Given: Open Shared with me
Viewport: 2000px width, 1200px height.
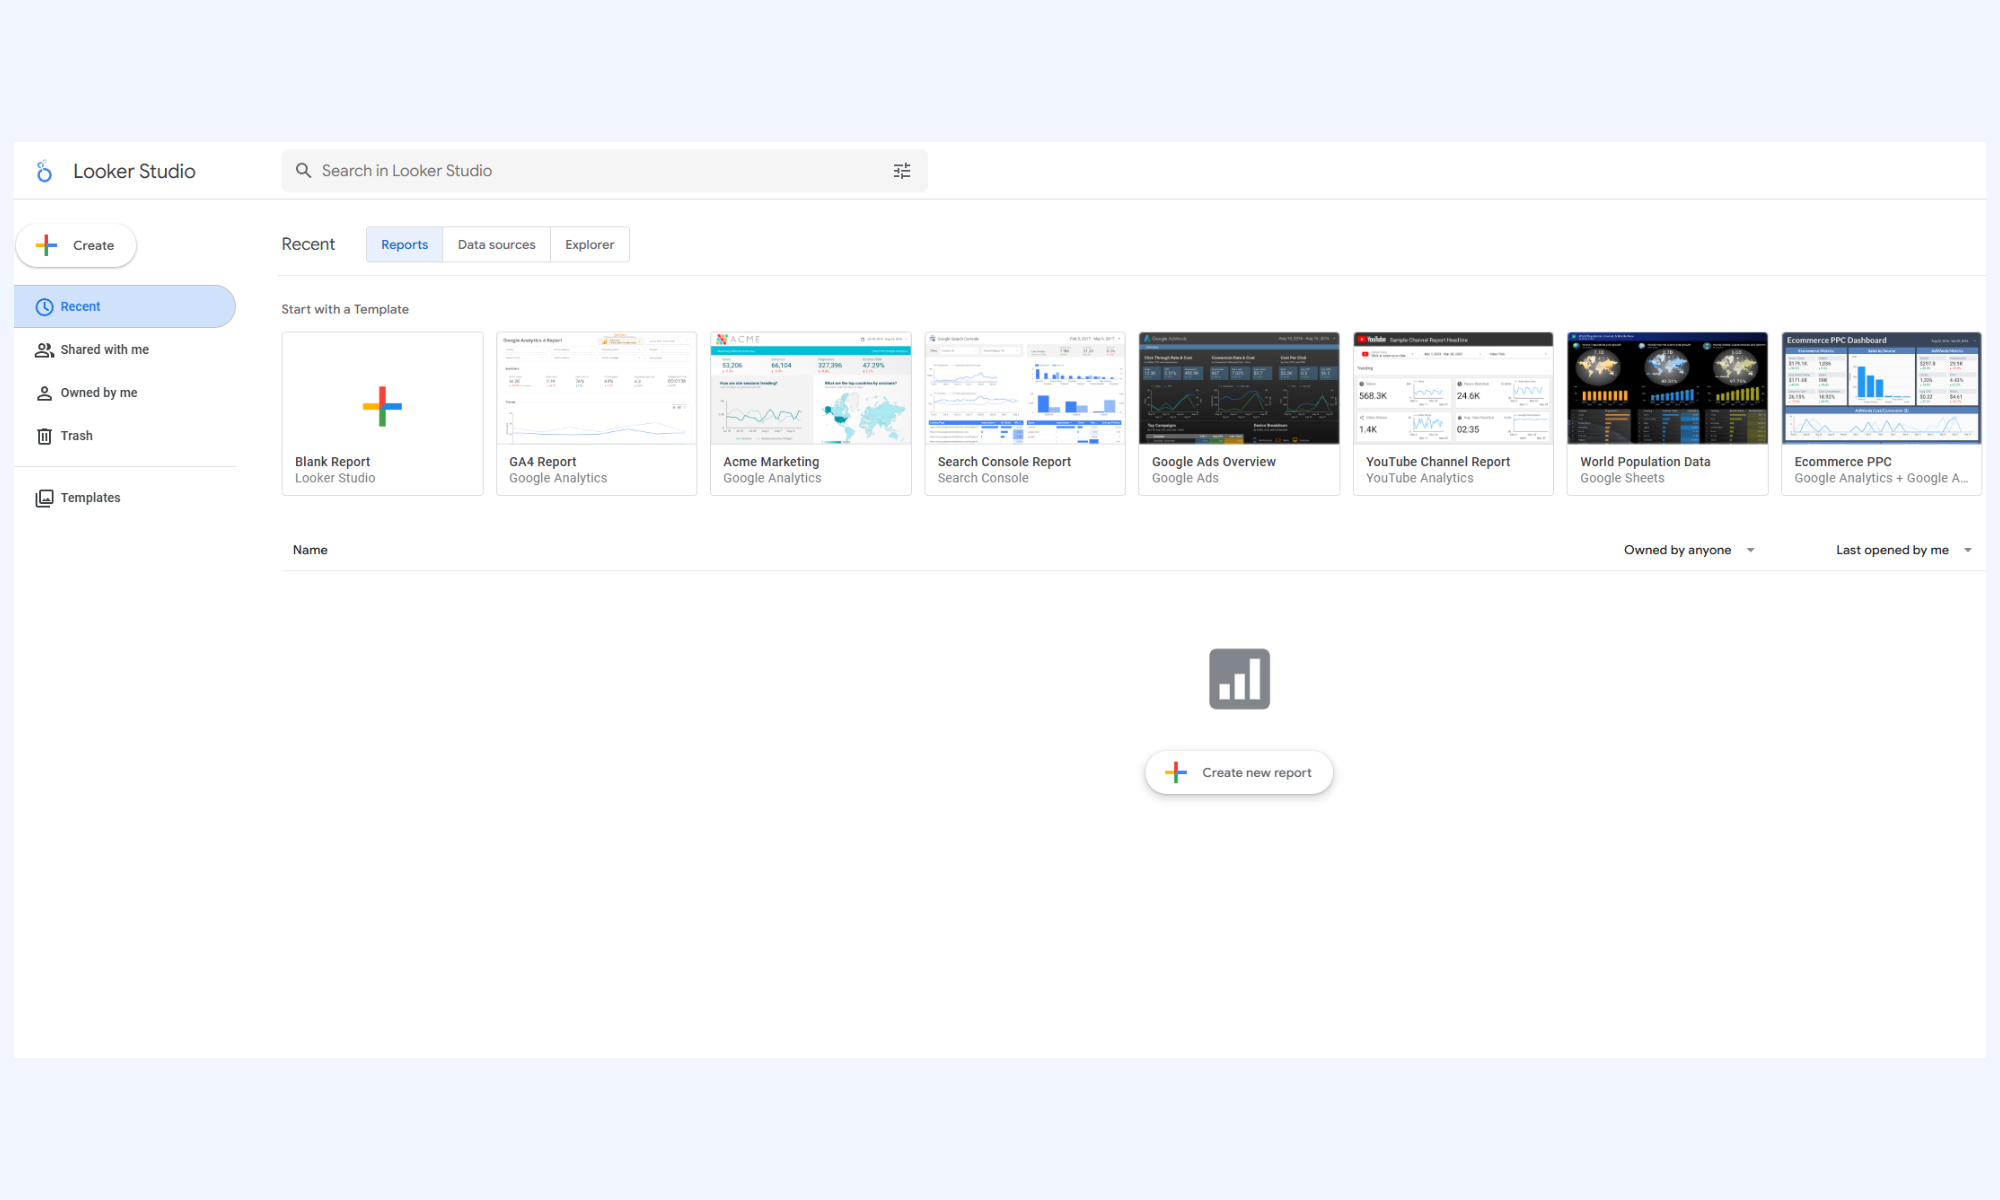Looking at the screenshot, I should (x=125, y=349).
